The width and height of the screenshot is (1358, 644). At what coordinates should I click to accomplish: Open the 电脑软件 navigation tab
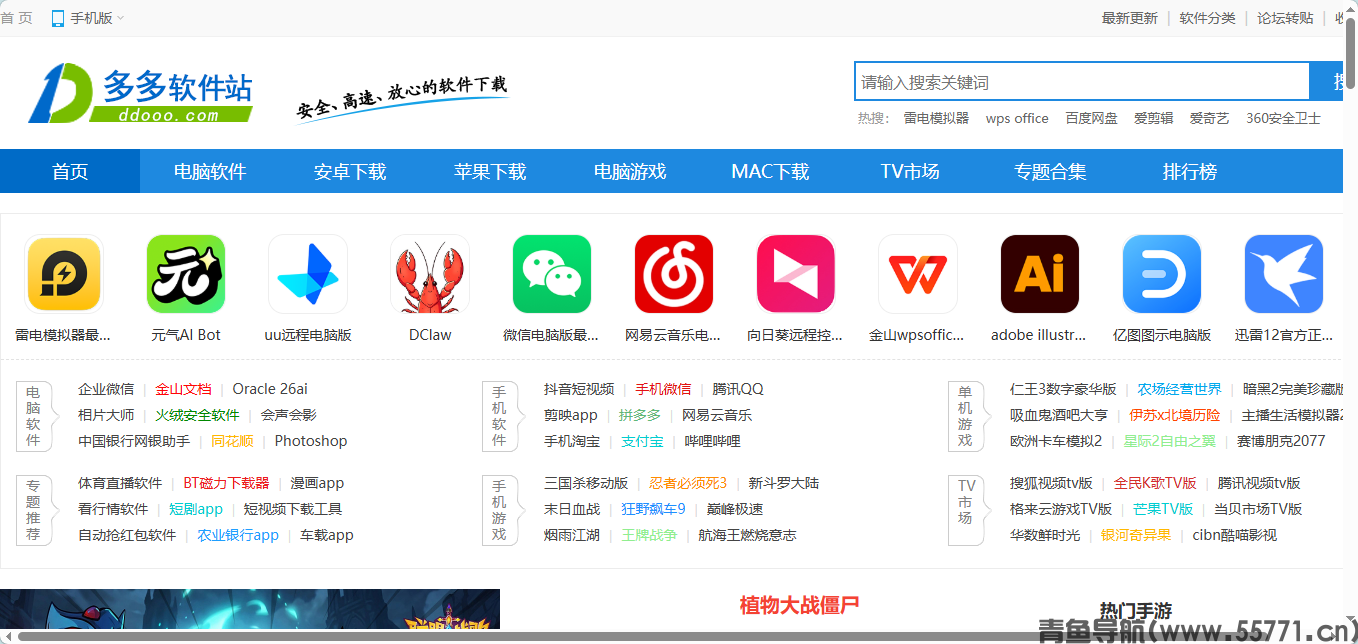point(210,171)
